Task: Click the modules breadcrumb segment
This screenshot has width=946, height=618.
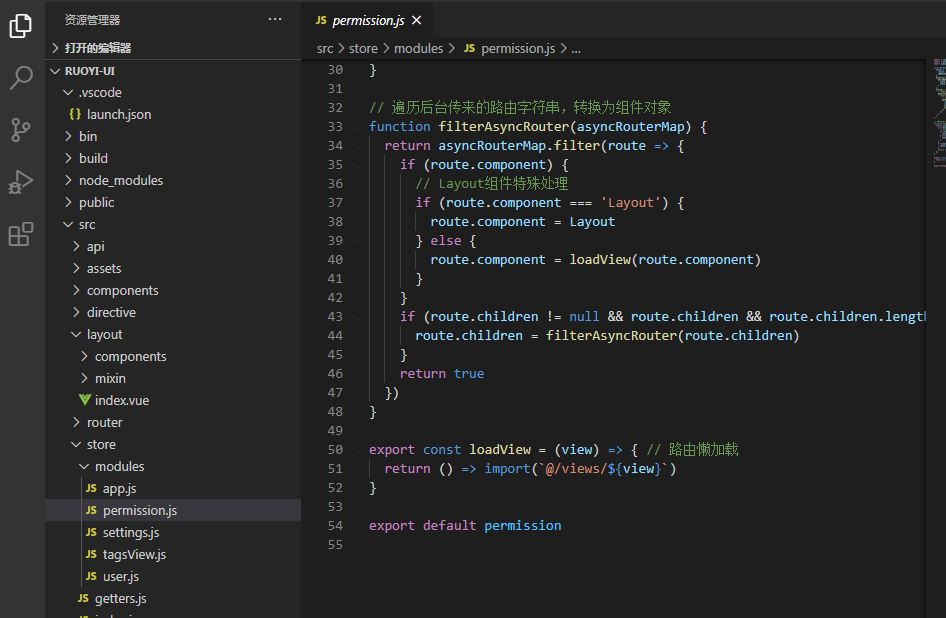Action: click(419, 49)
